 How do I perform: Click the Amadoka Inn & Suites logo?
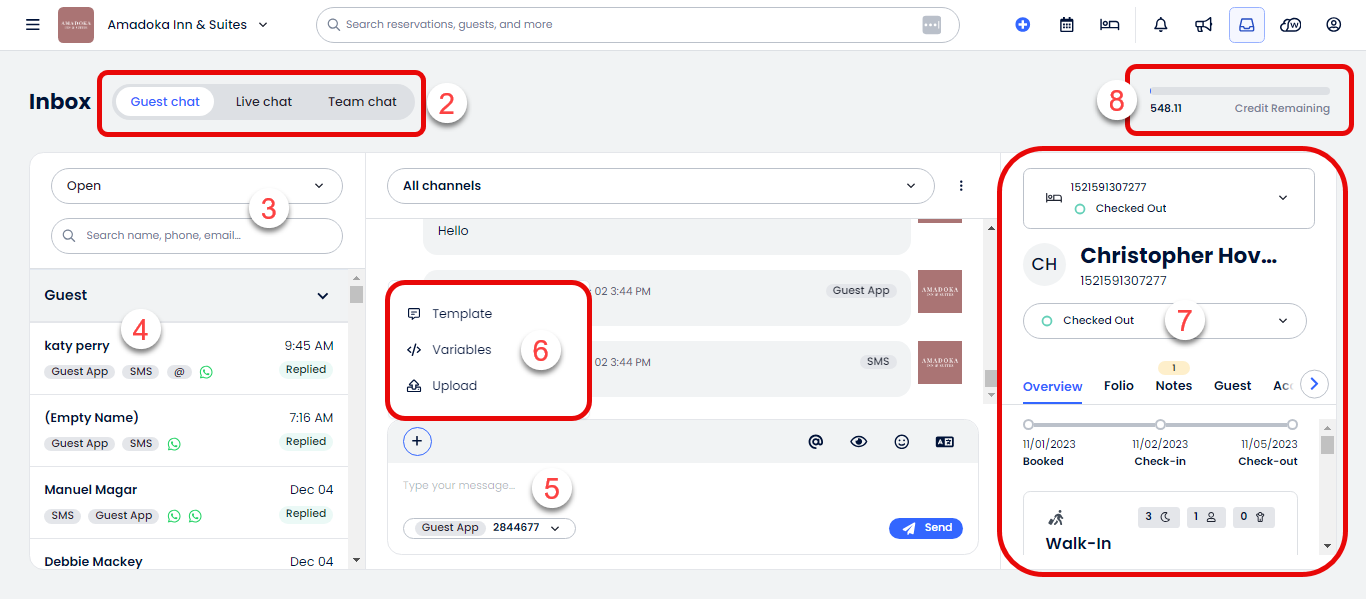[x=76, y=25]
